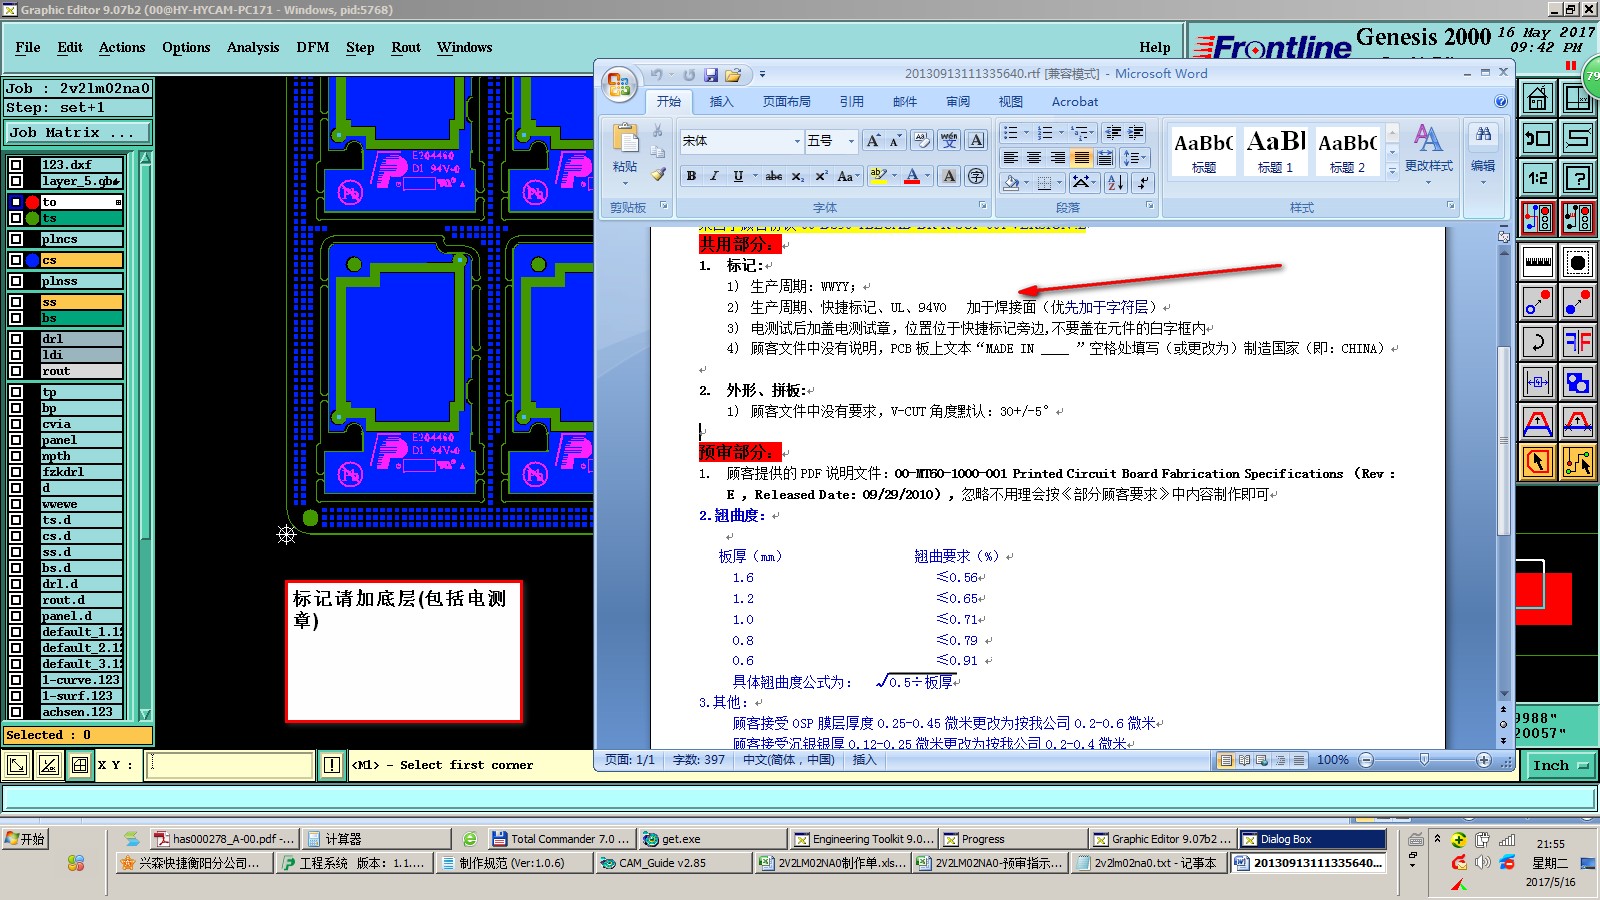1600x900 pixels.
Task: Toggle checkbox for layer 123.dxf
Action: click(16, 165)
